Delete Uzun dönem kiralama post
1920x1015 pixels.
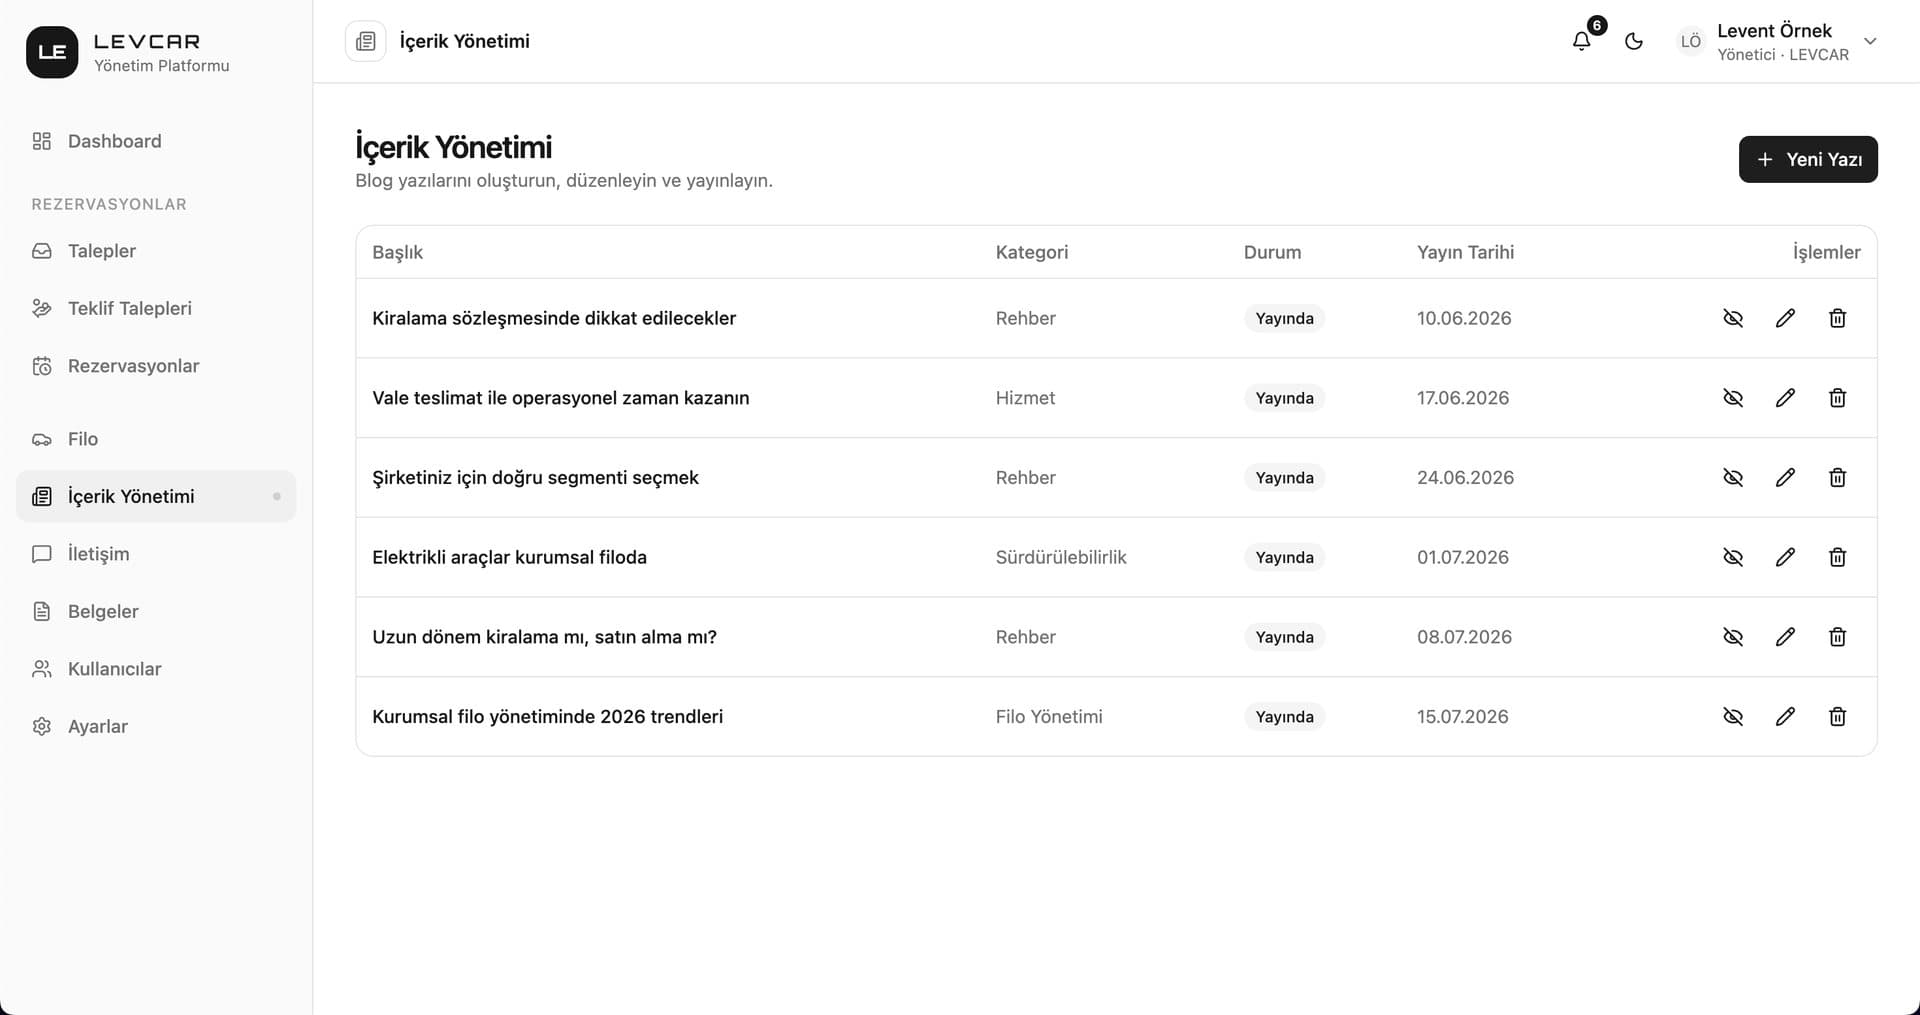point(1837,637)
